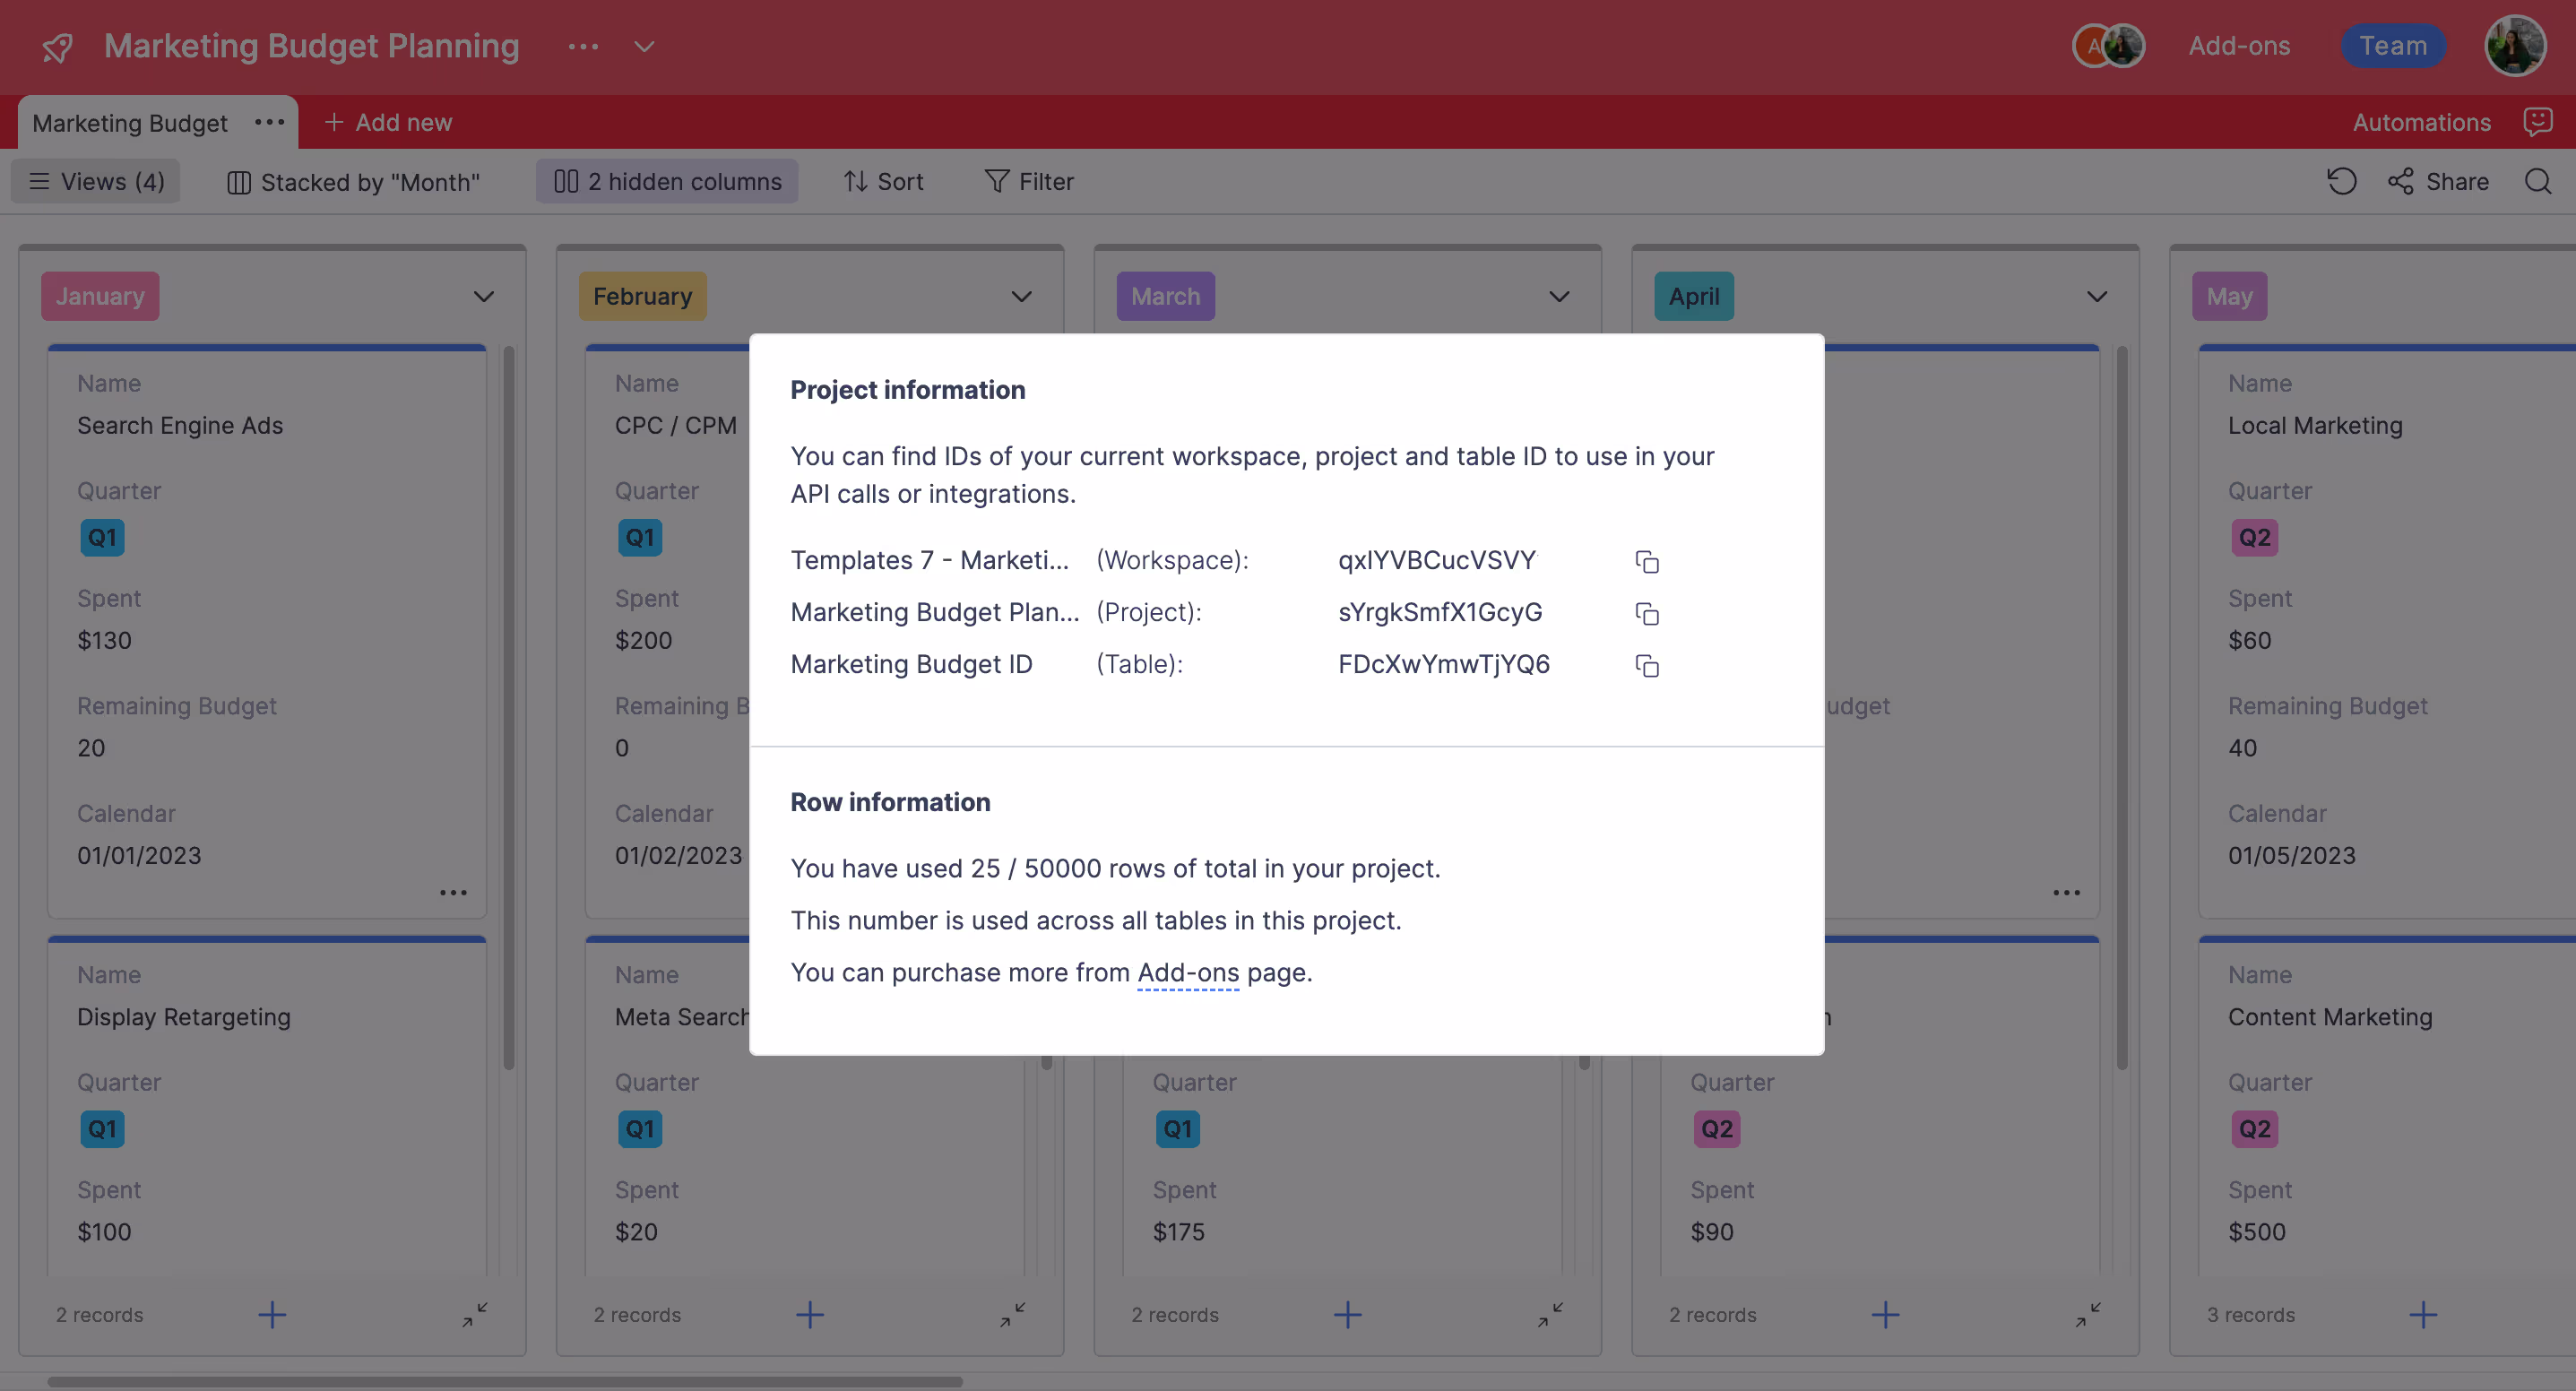The width and height of the screenshot is (2576, 1391).
Task: Copy the Workspace ID qxIYVBCucVSVY
Action: [1647, 562]
